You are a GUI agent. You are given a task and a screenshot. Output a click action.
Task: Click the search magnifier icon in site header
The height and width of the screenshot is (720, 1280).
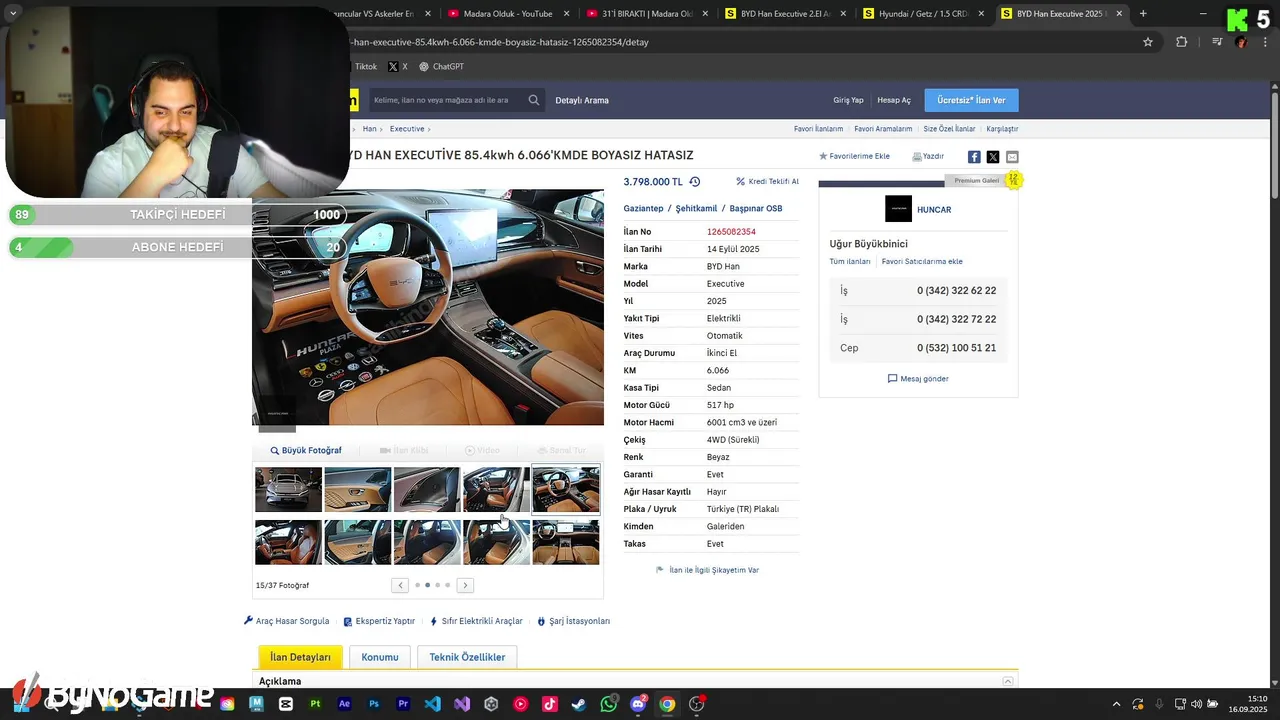(x=534, y=100)
